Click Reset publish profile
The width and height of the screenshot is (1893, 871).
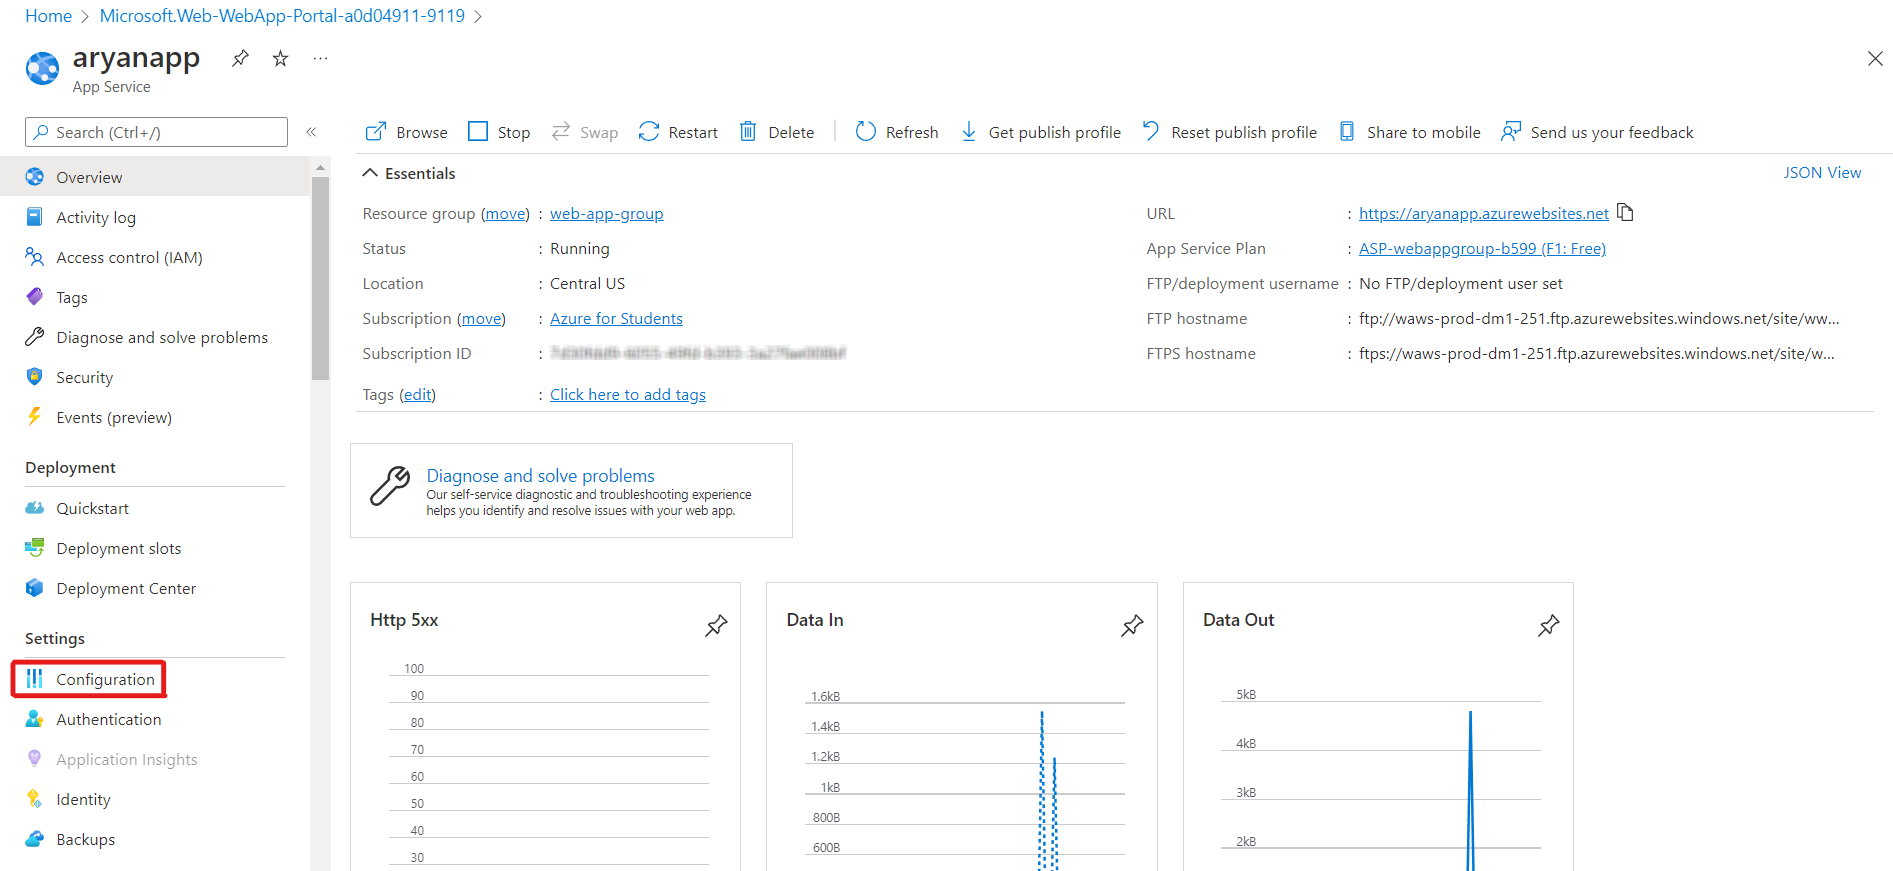(1229, 132)
